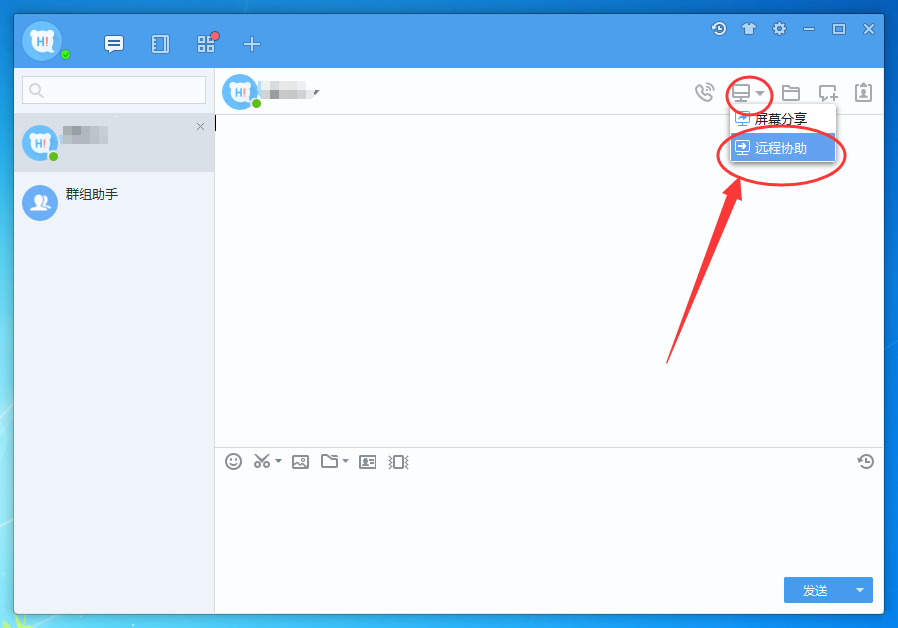
Task: Open the send file folder icon
Action: pos(791,93)
